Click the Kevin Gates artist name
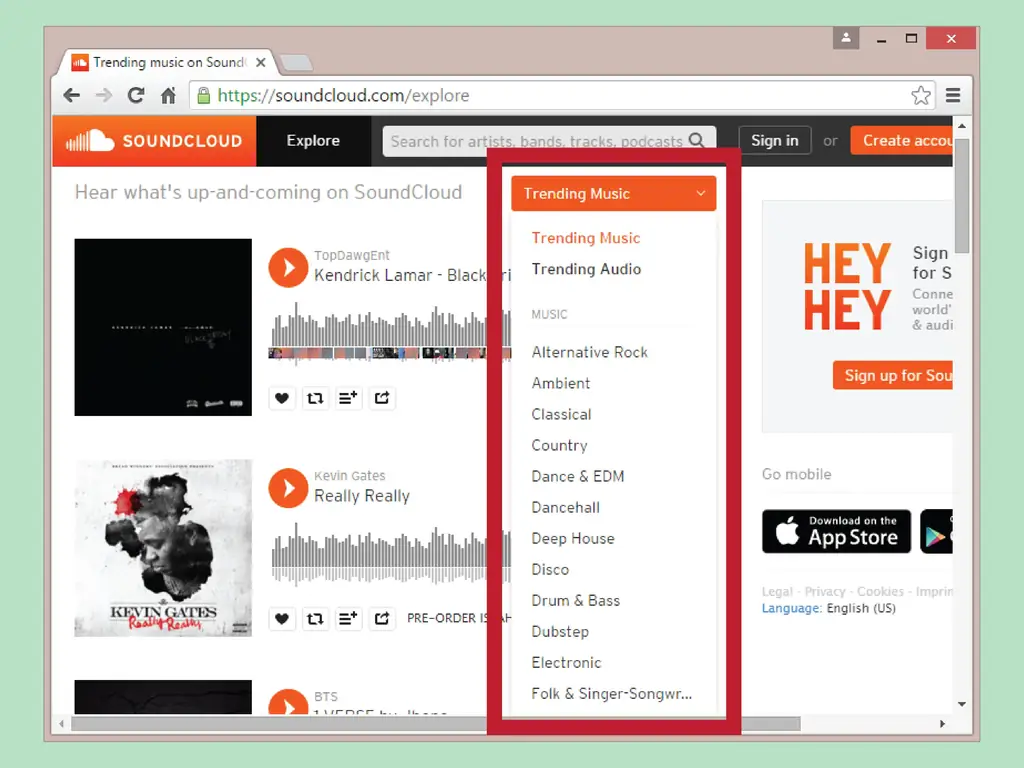The height and width of the screenshot is (768, 1024). coord(349,475)
